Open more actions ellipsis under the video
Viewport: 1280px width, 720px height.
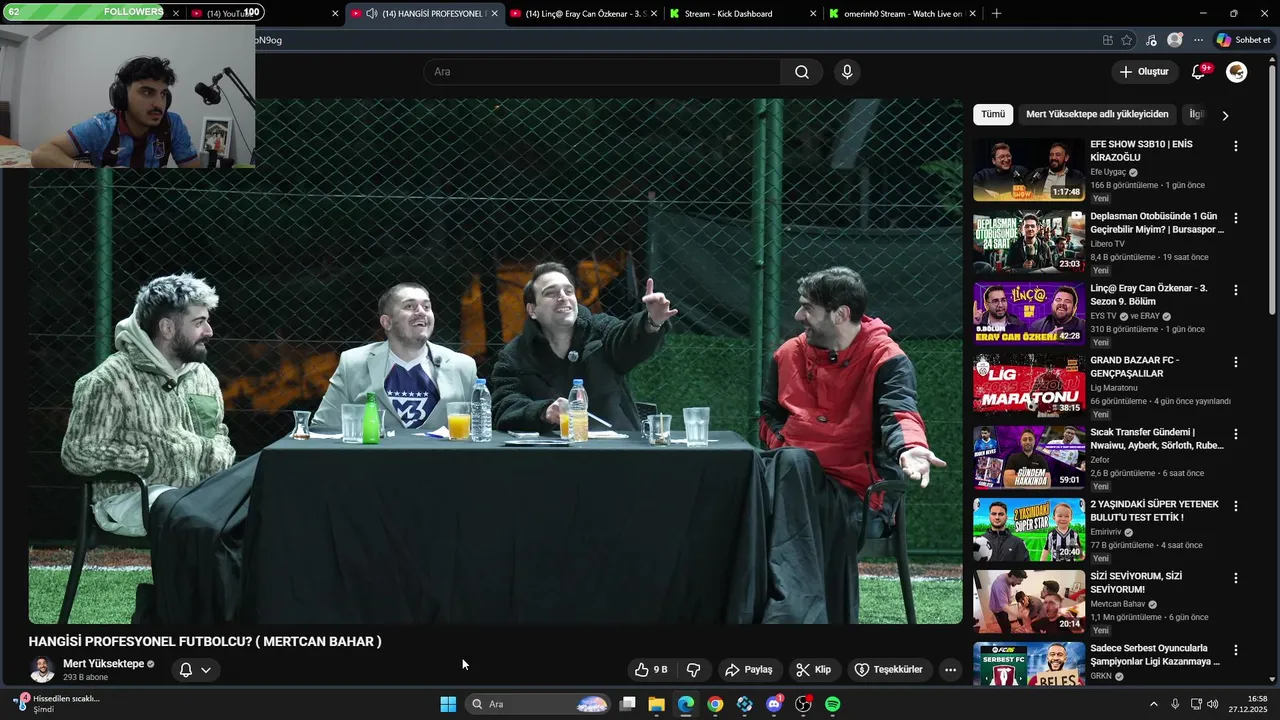click(x=950, y=670)
